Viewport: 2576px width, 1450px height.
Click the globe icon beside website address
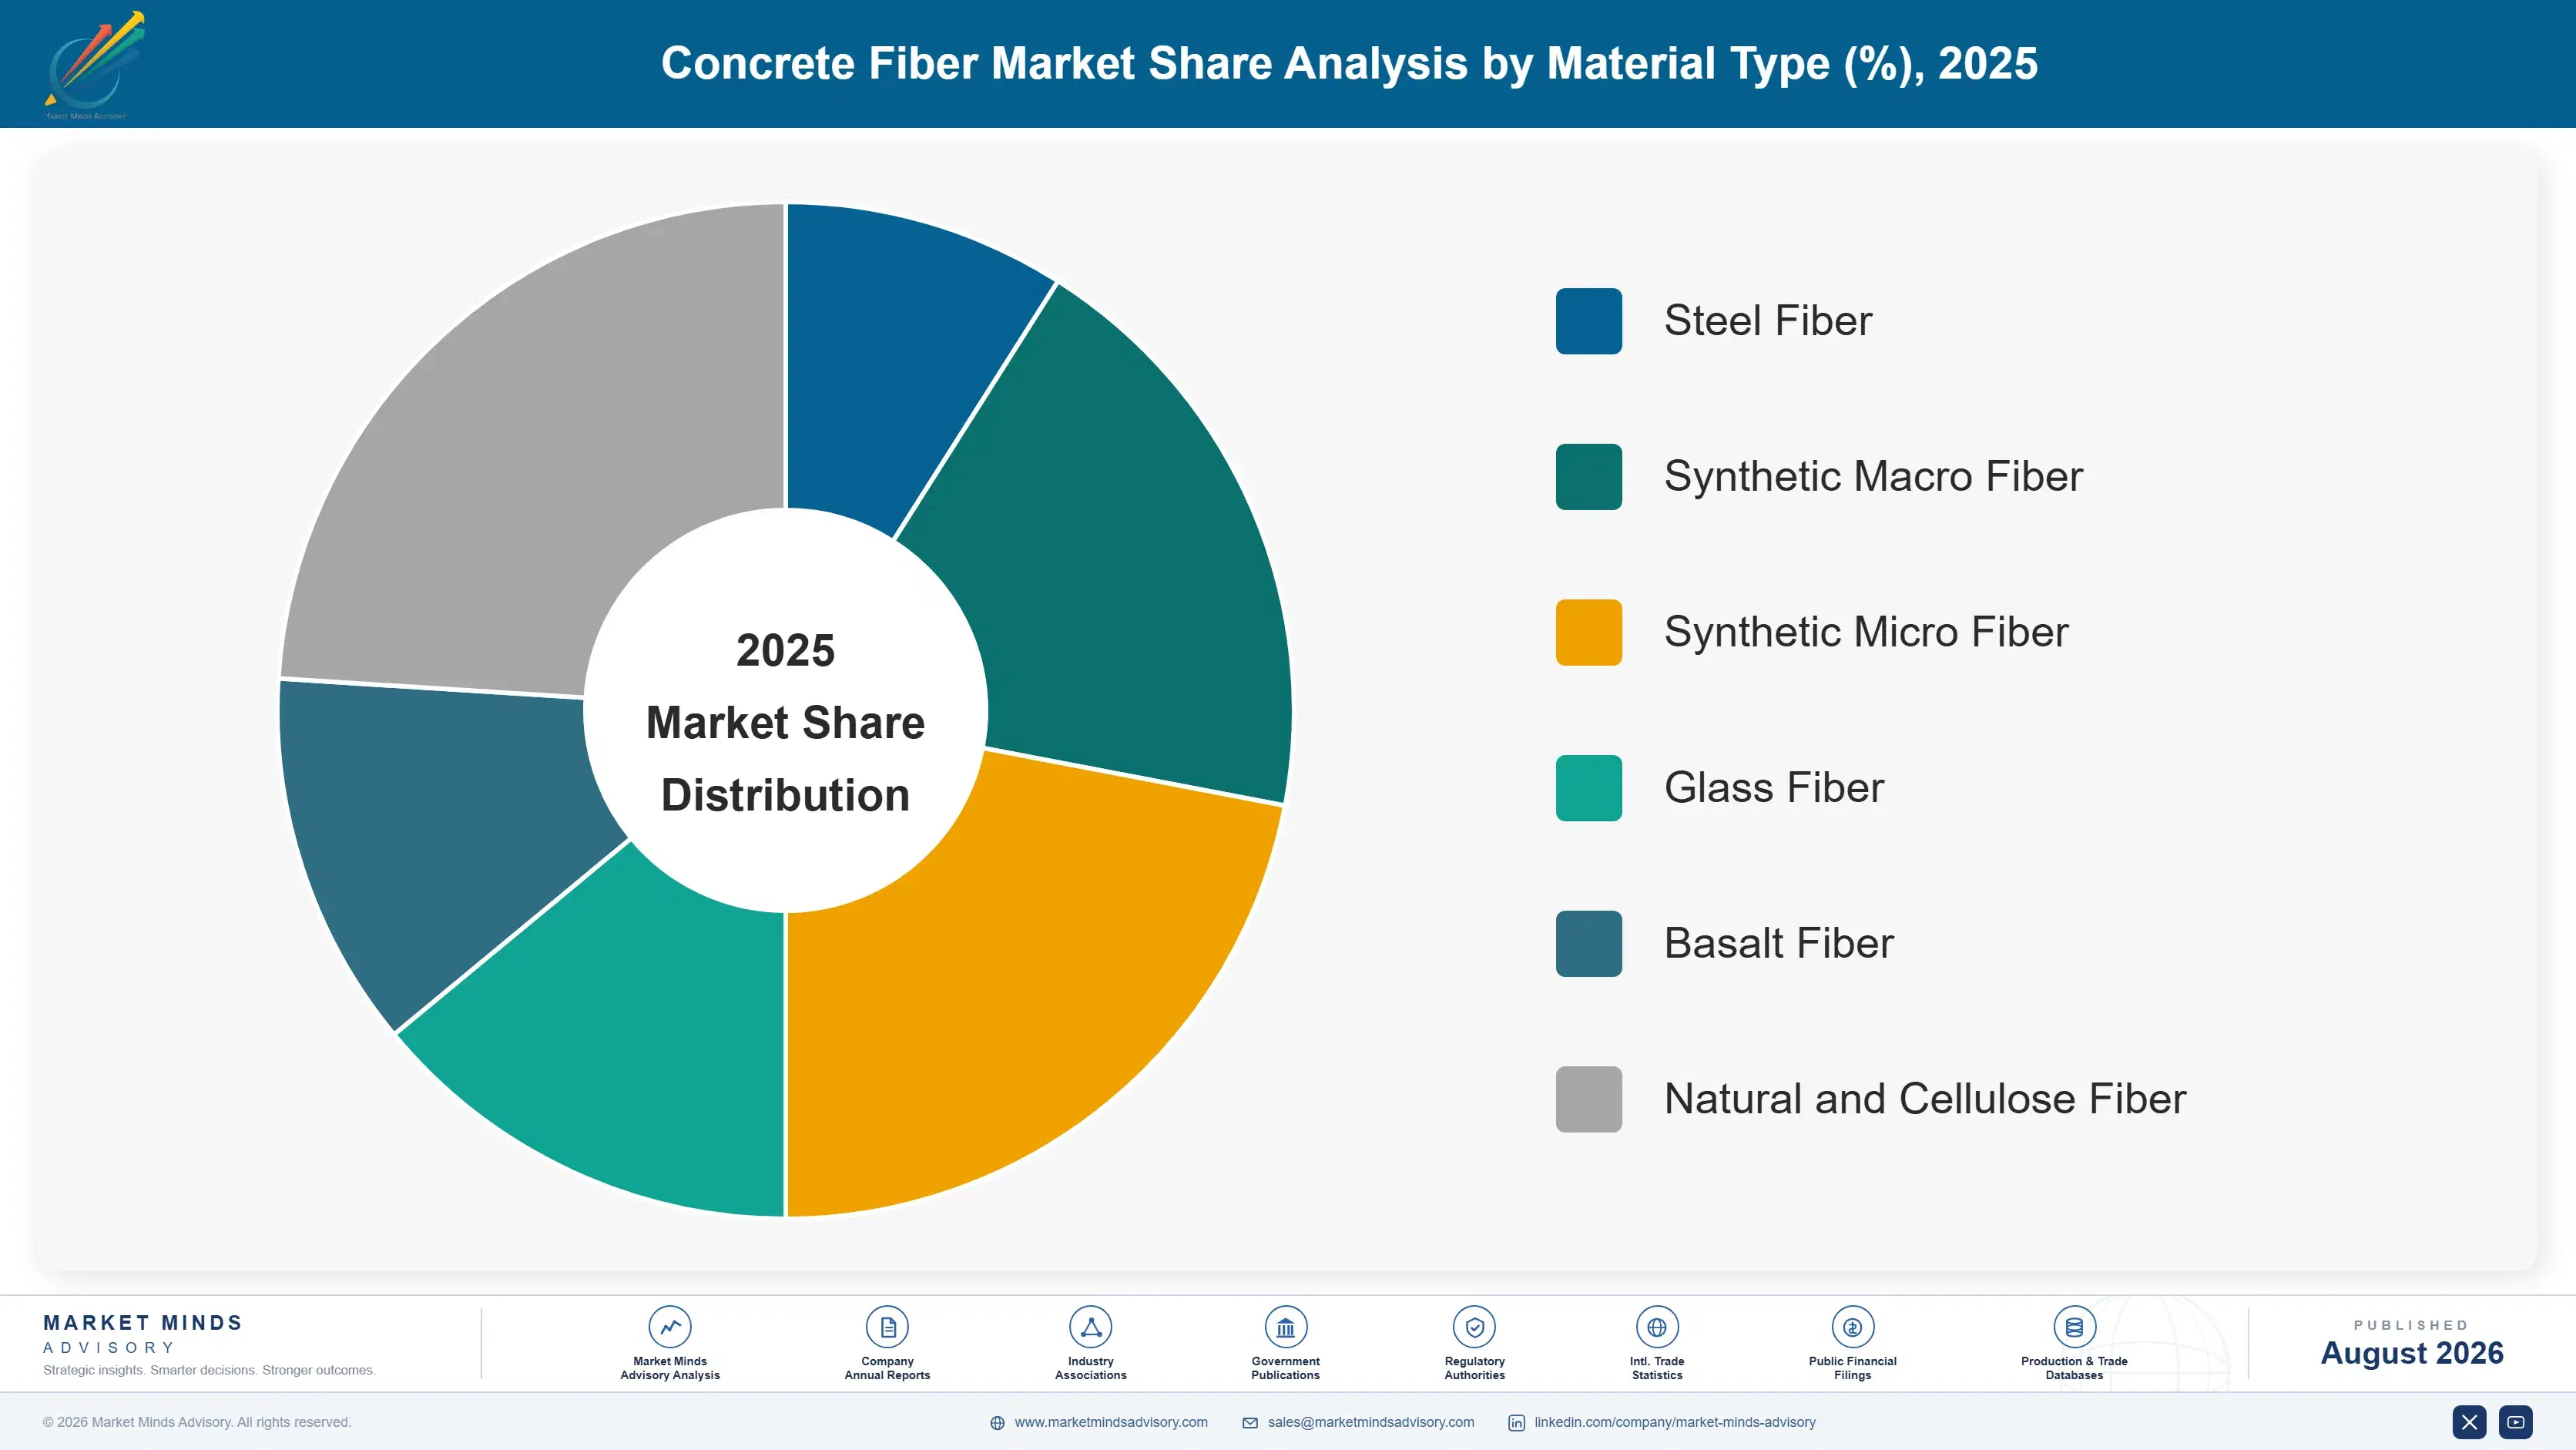coord(997,1423)
